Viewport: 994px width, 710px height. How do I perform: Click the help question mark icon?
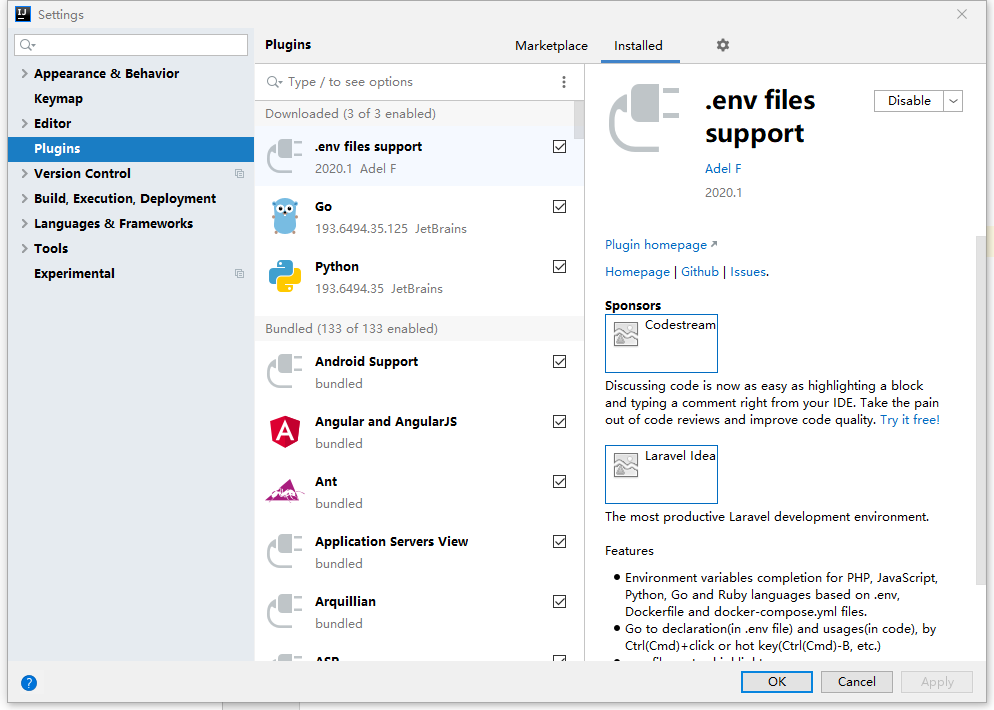(x=29, y=683)
